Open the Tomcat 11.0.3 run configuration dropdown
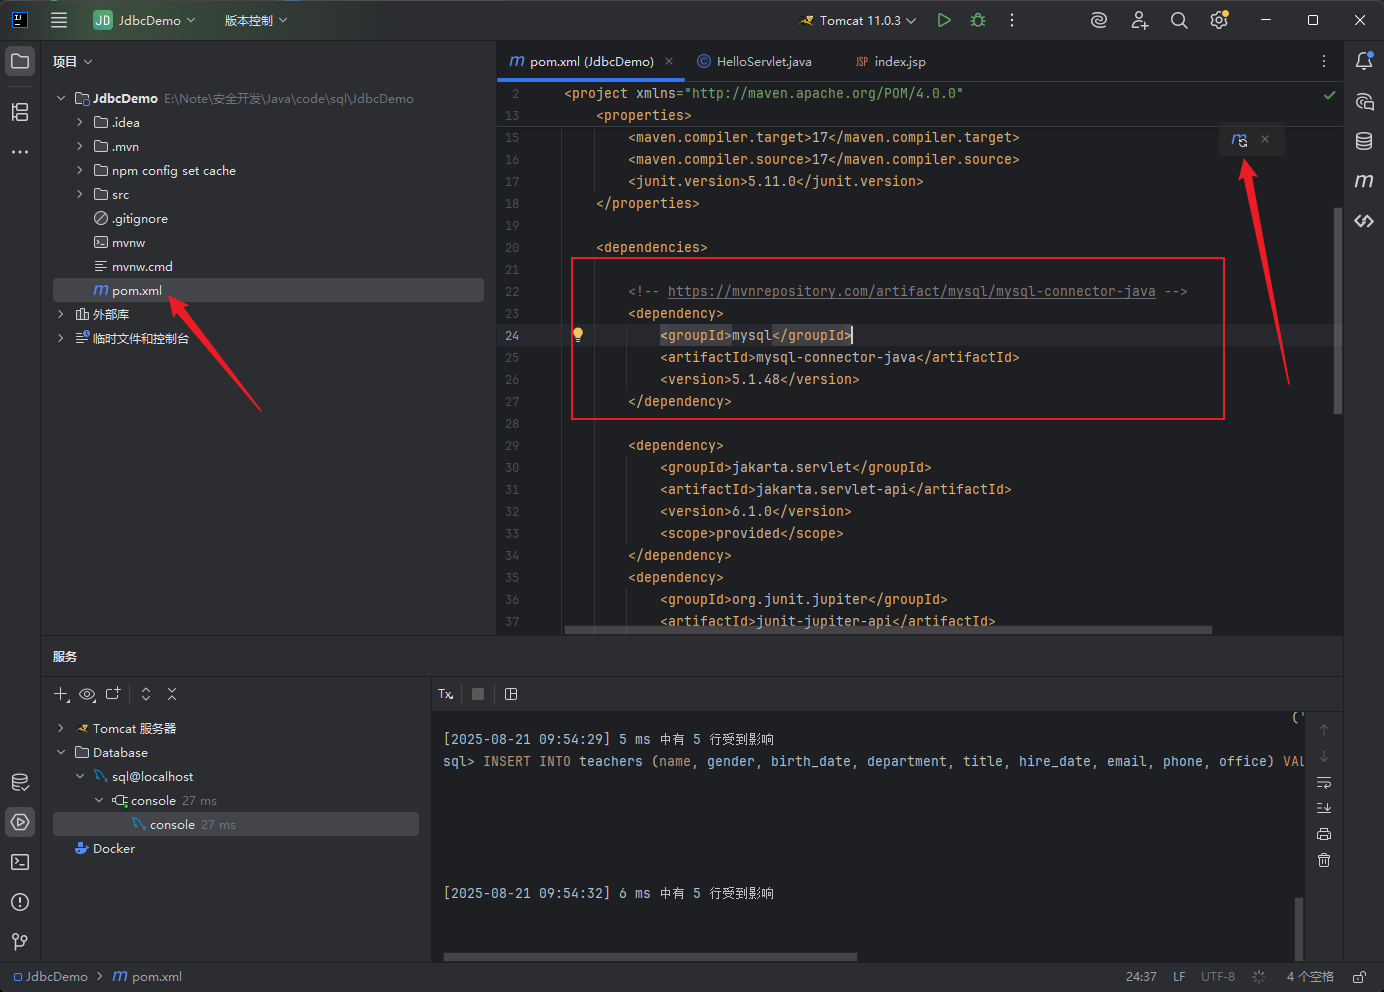 point(858,20)
